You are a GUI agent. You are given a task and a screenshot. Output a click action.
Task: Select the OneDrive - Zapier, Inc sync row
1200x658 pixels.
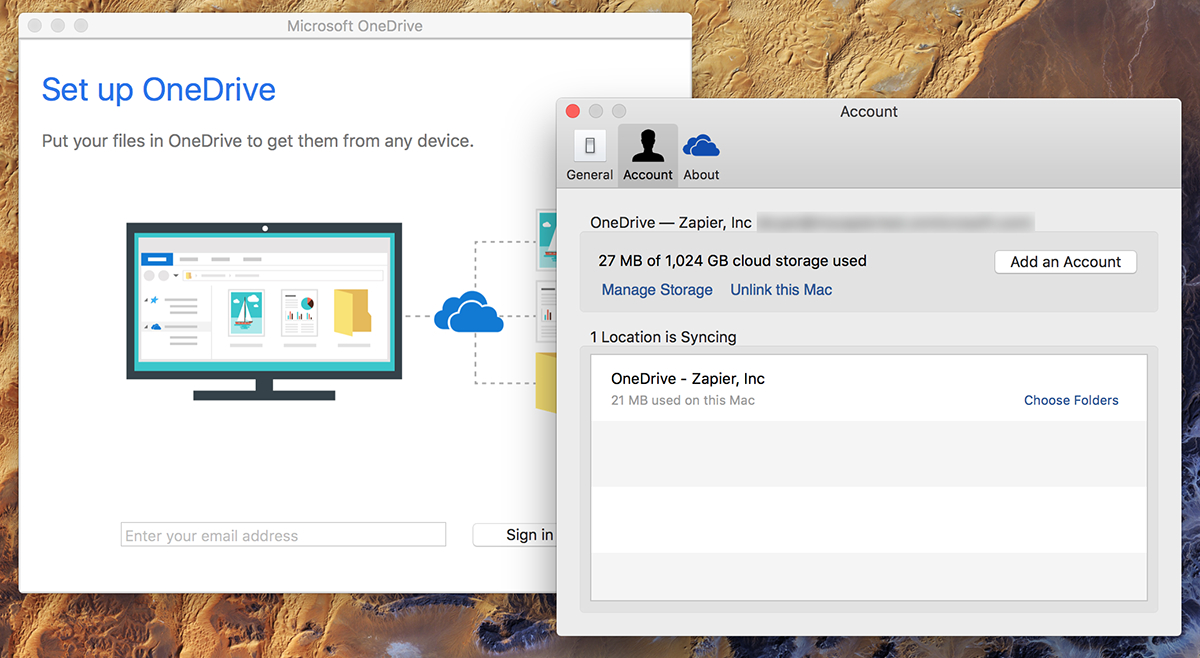(x=800, y=388)
